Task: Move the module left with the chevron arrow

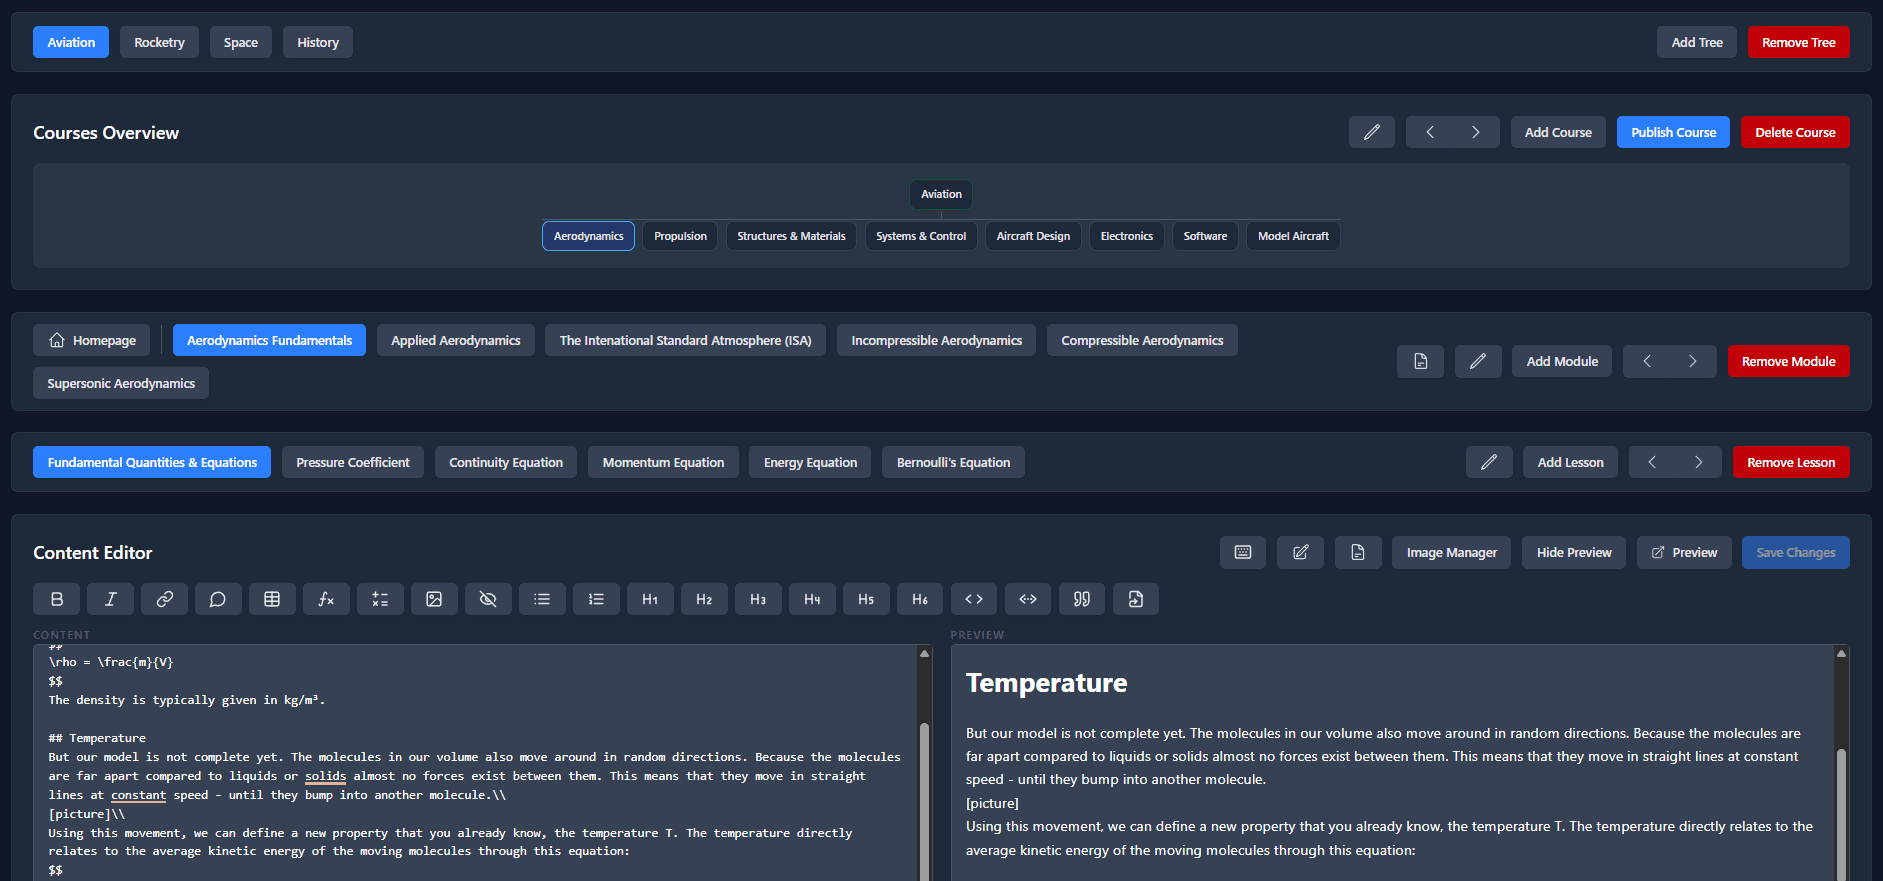Action: pyautogui.click(x=1647, y=361)
